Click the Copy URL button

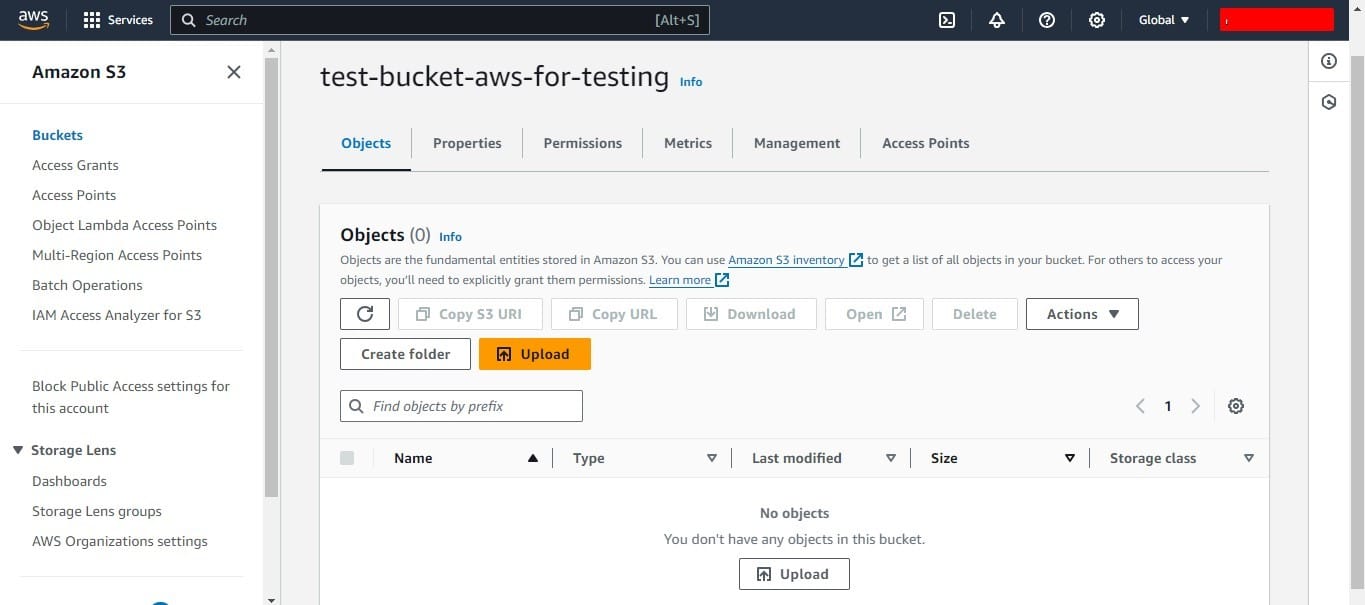[614, 314]
